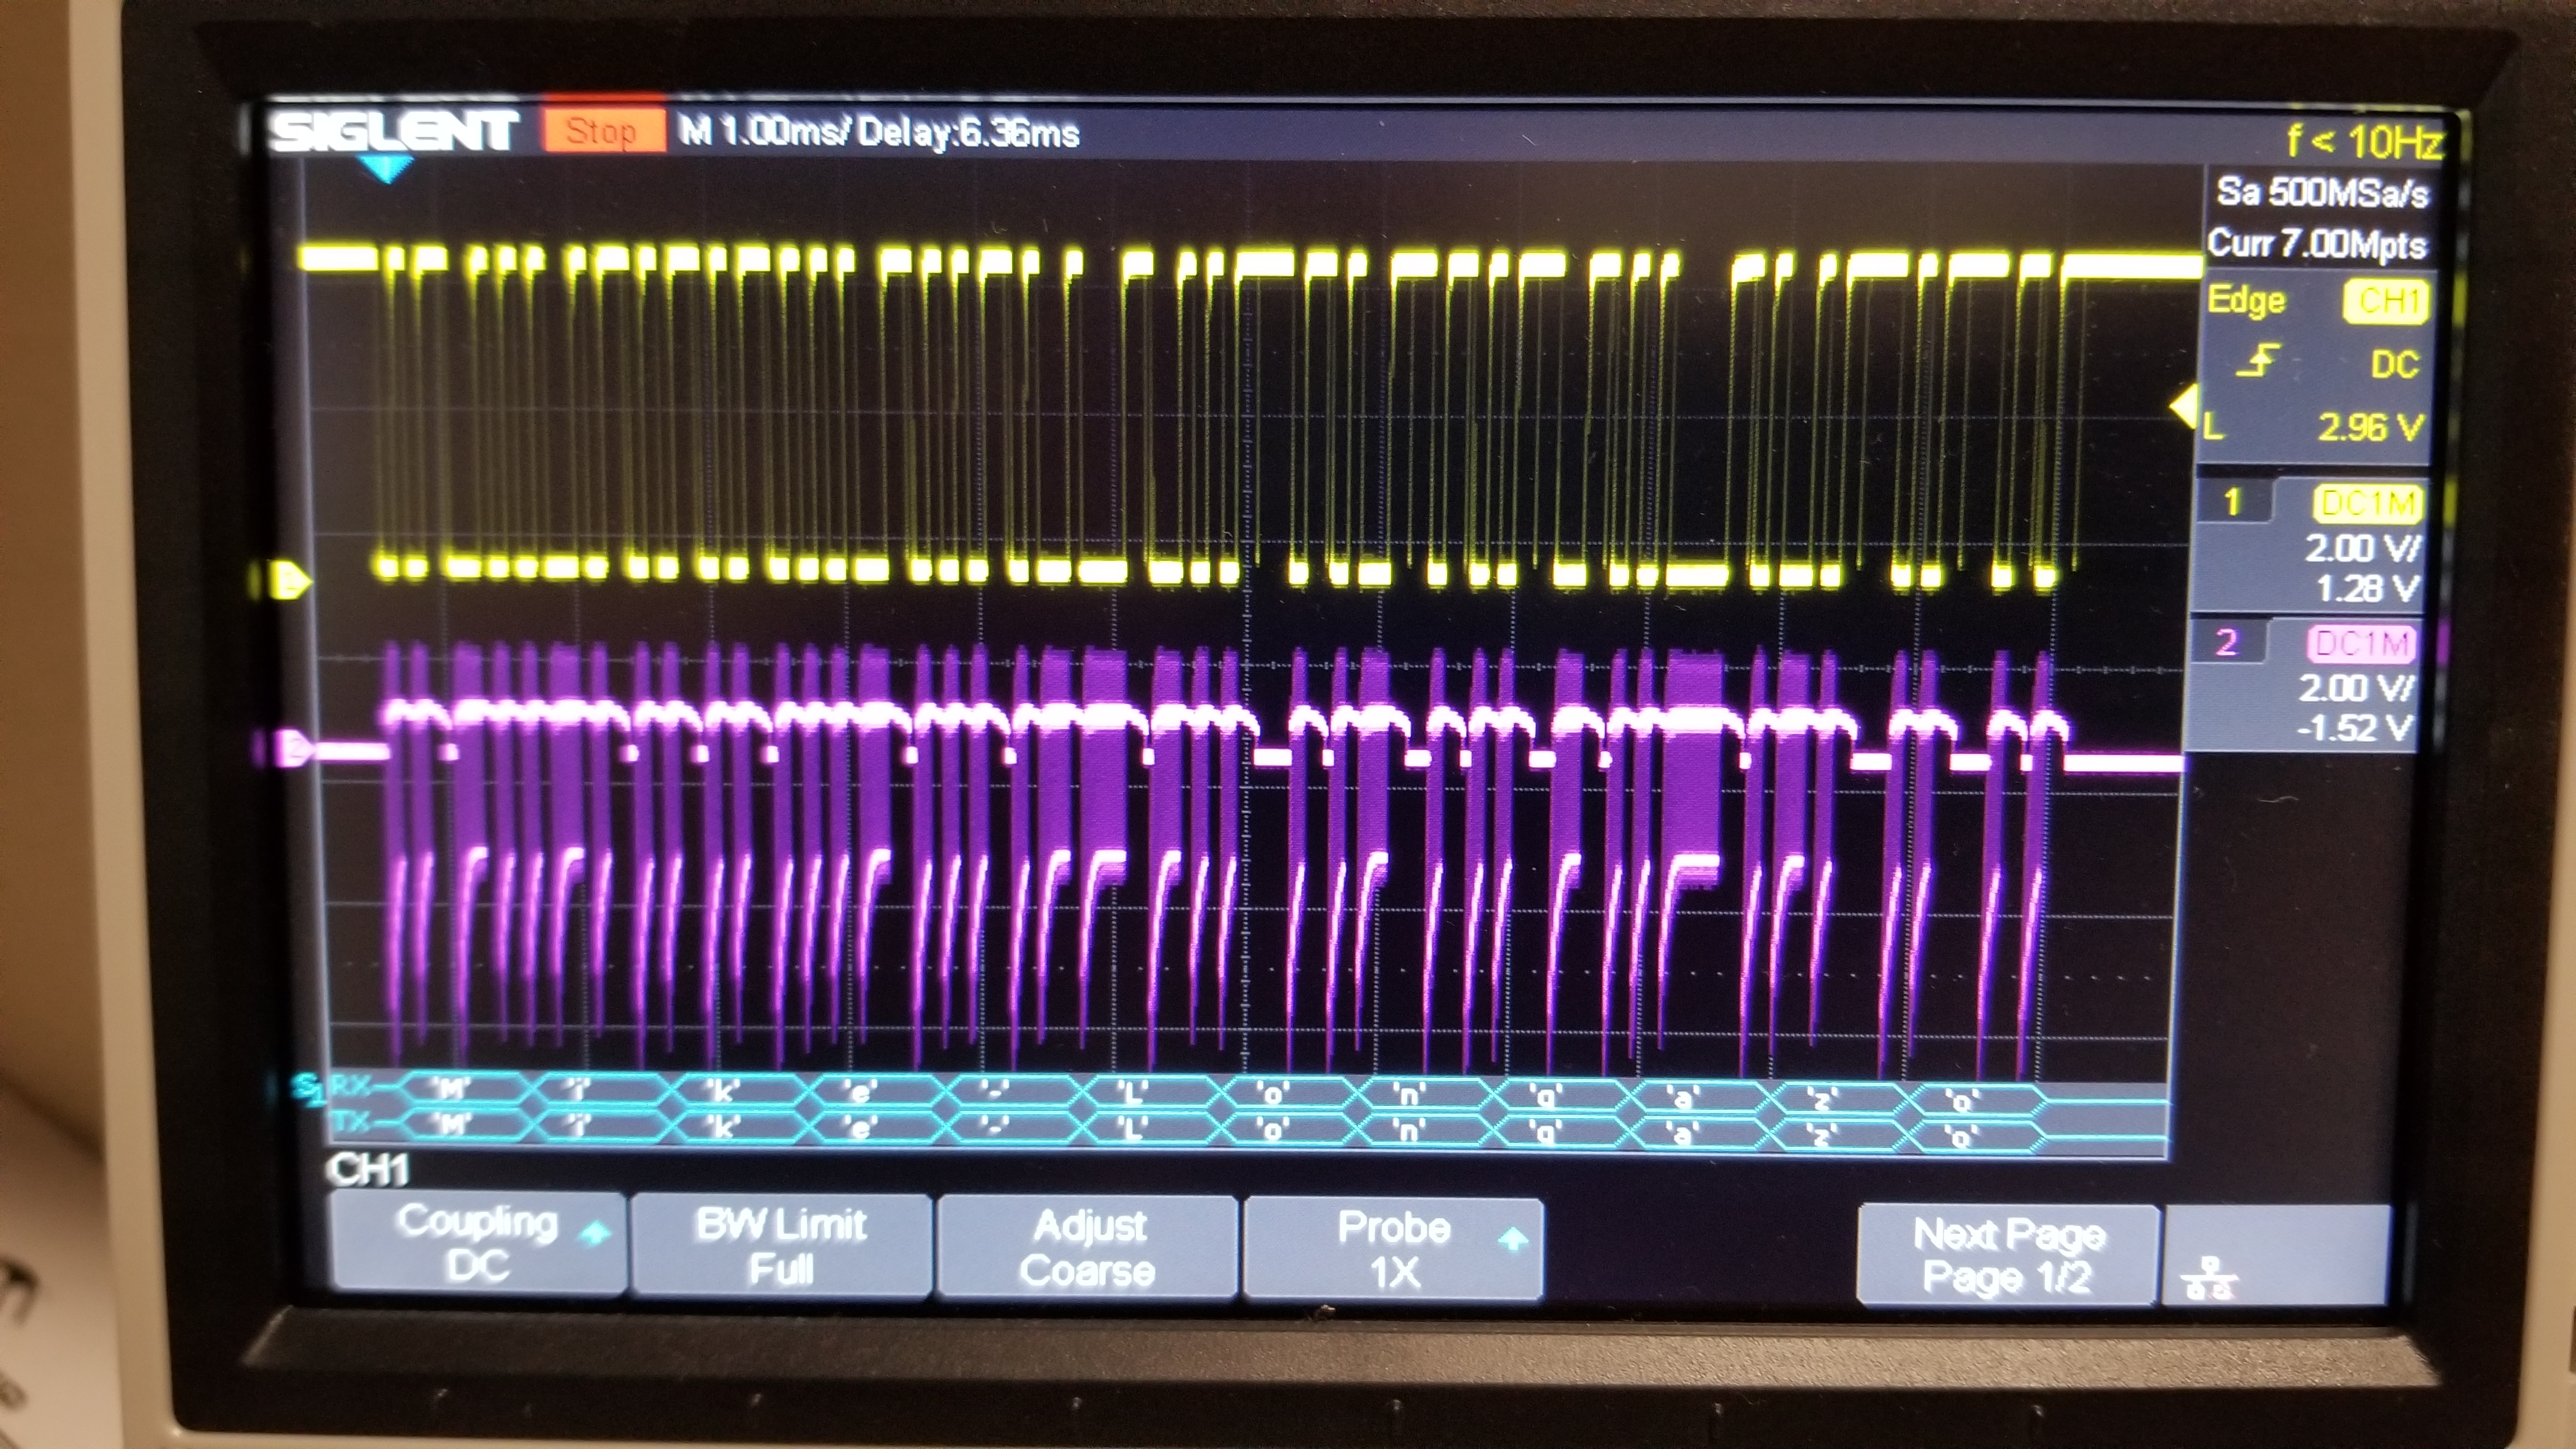Click the network LAN status icon
Image resolution: width=2576 pixels, height=1449 pixels.
click(2210, 1277)
